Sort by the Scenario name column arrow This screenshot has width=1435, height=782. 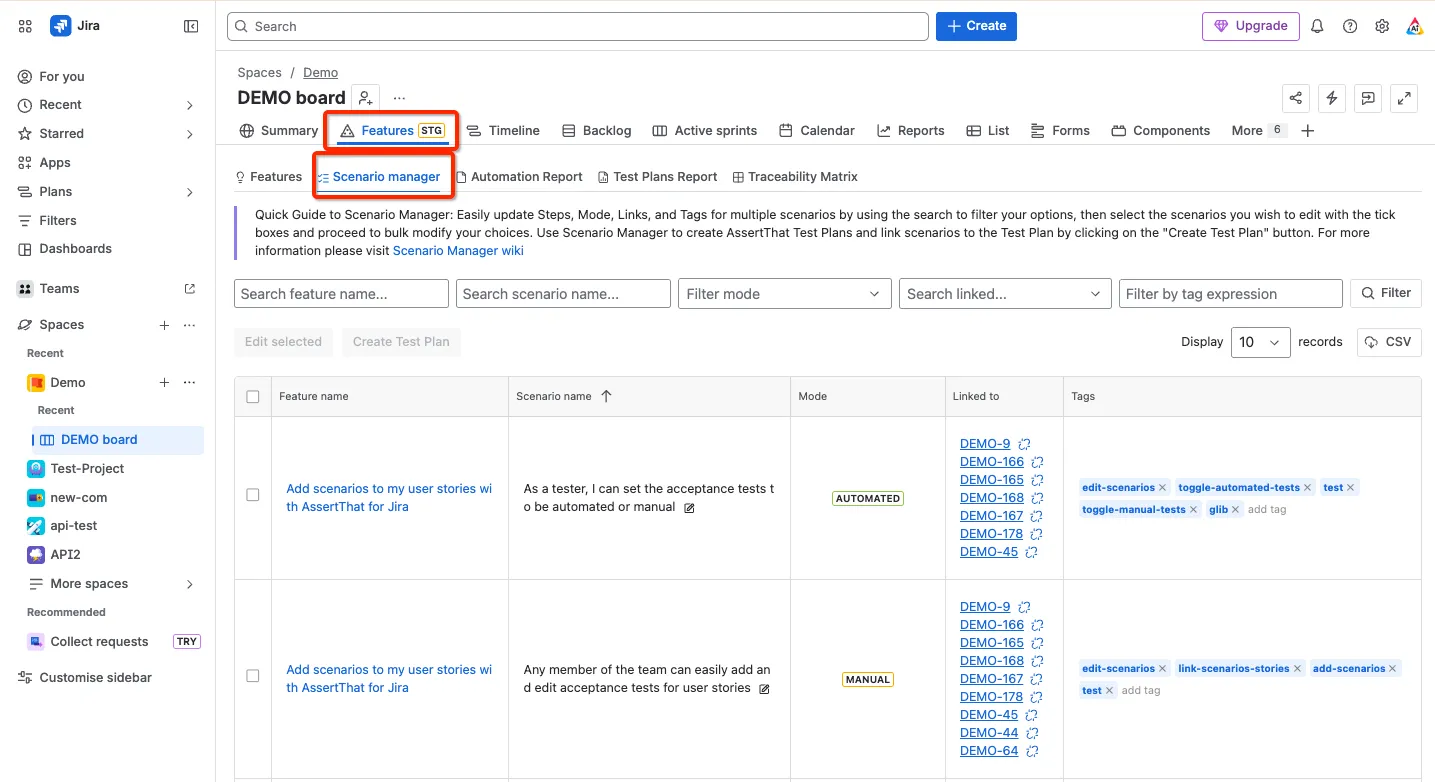click(606, 397)
